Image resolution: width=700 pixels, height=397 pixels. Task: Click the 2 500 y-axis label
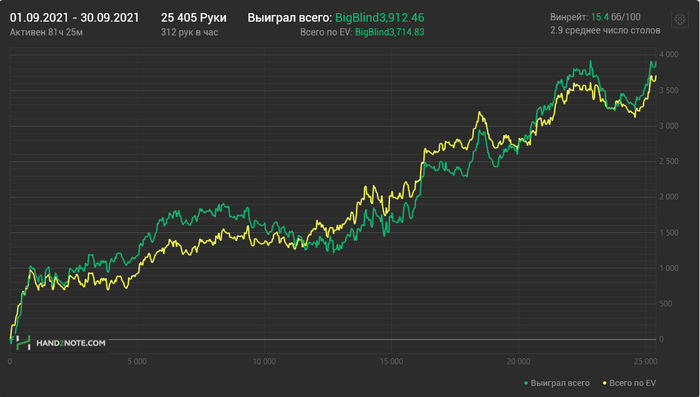point(668,161)
